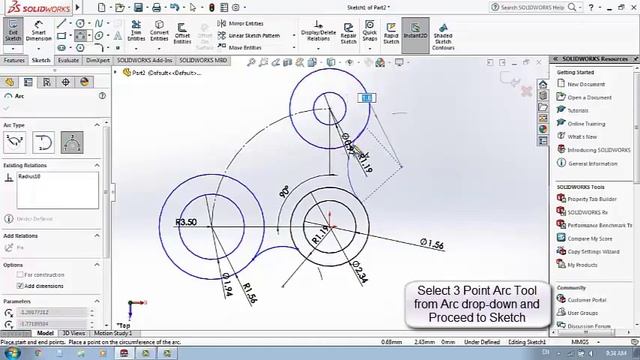Click Quick Snaps tool
Viewport: 640px width, 360px height.
point(369,31)
